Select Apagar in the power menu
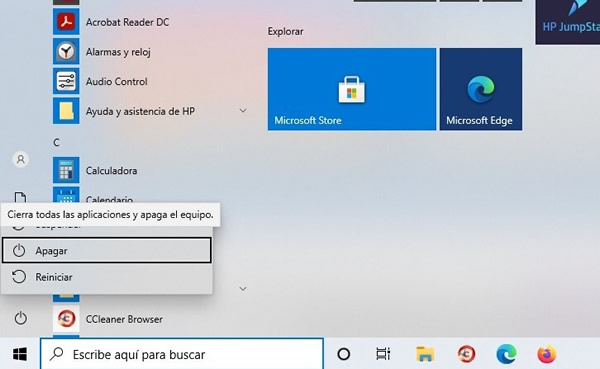 [107, 250]
